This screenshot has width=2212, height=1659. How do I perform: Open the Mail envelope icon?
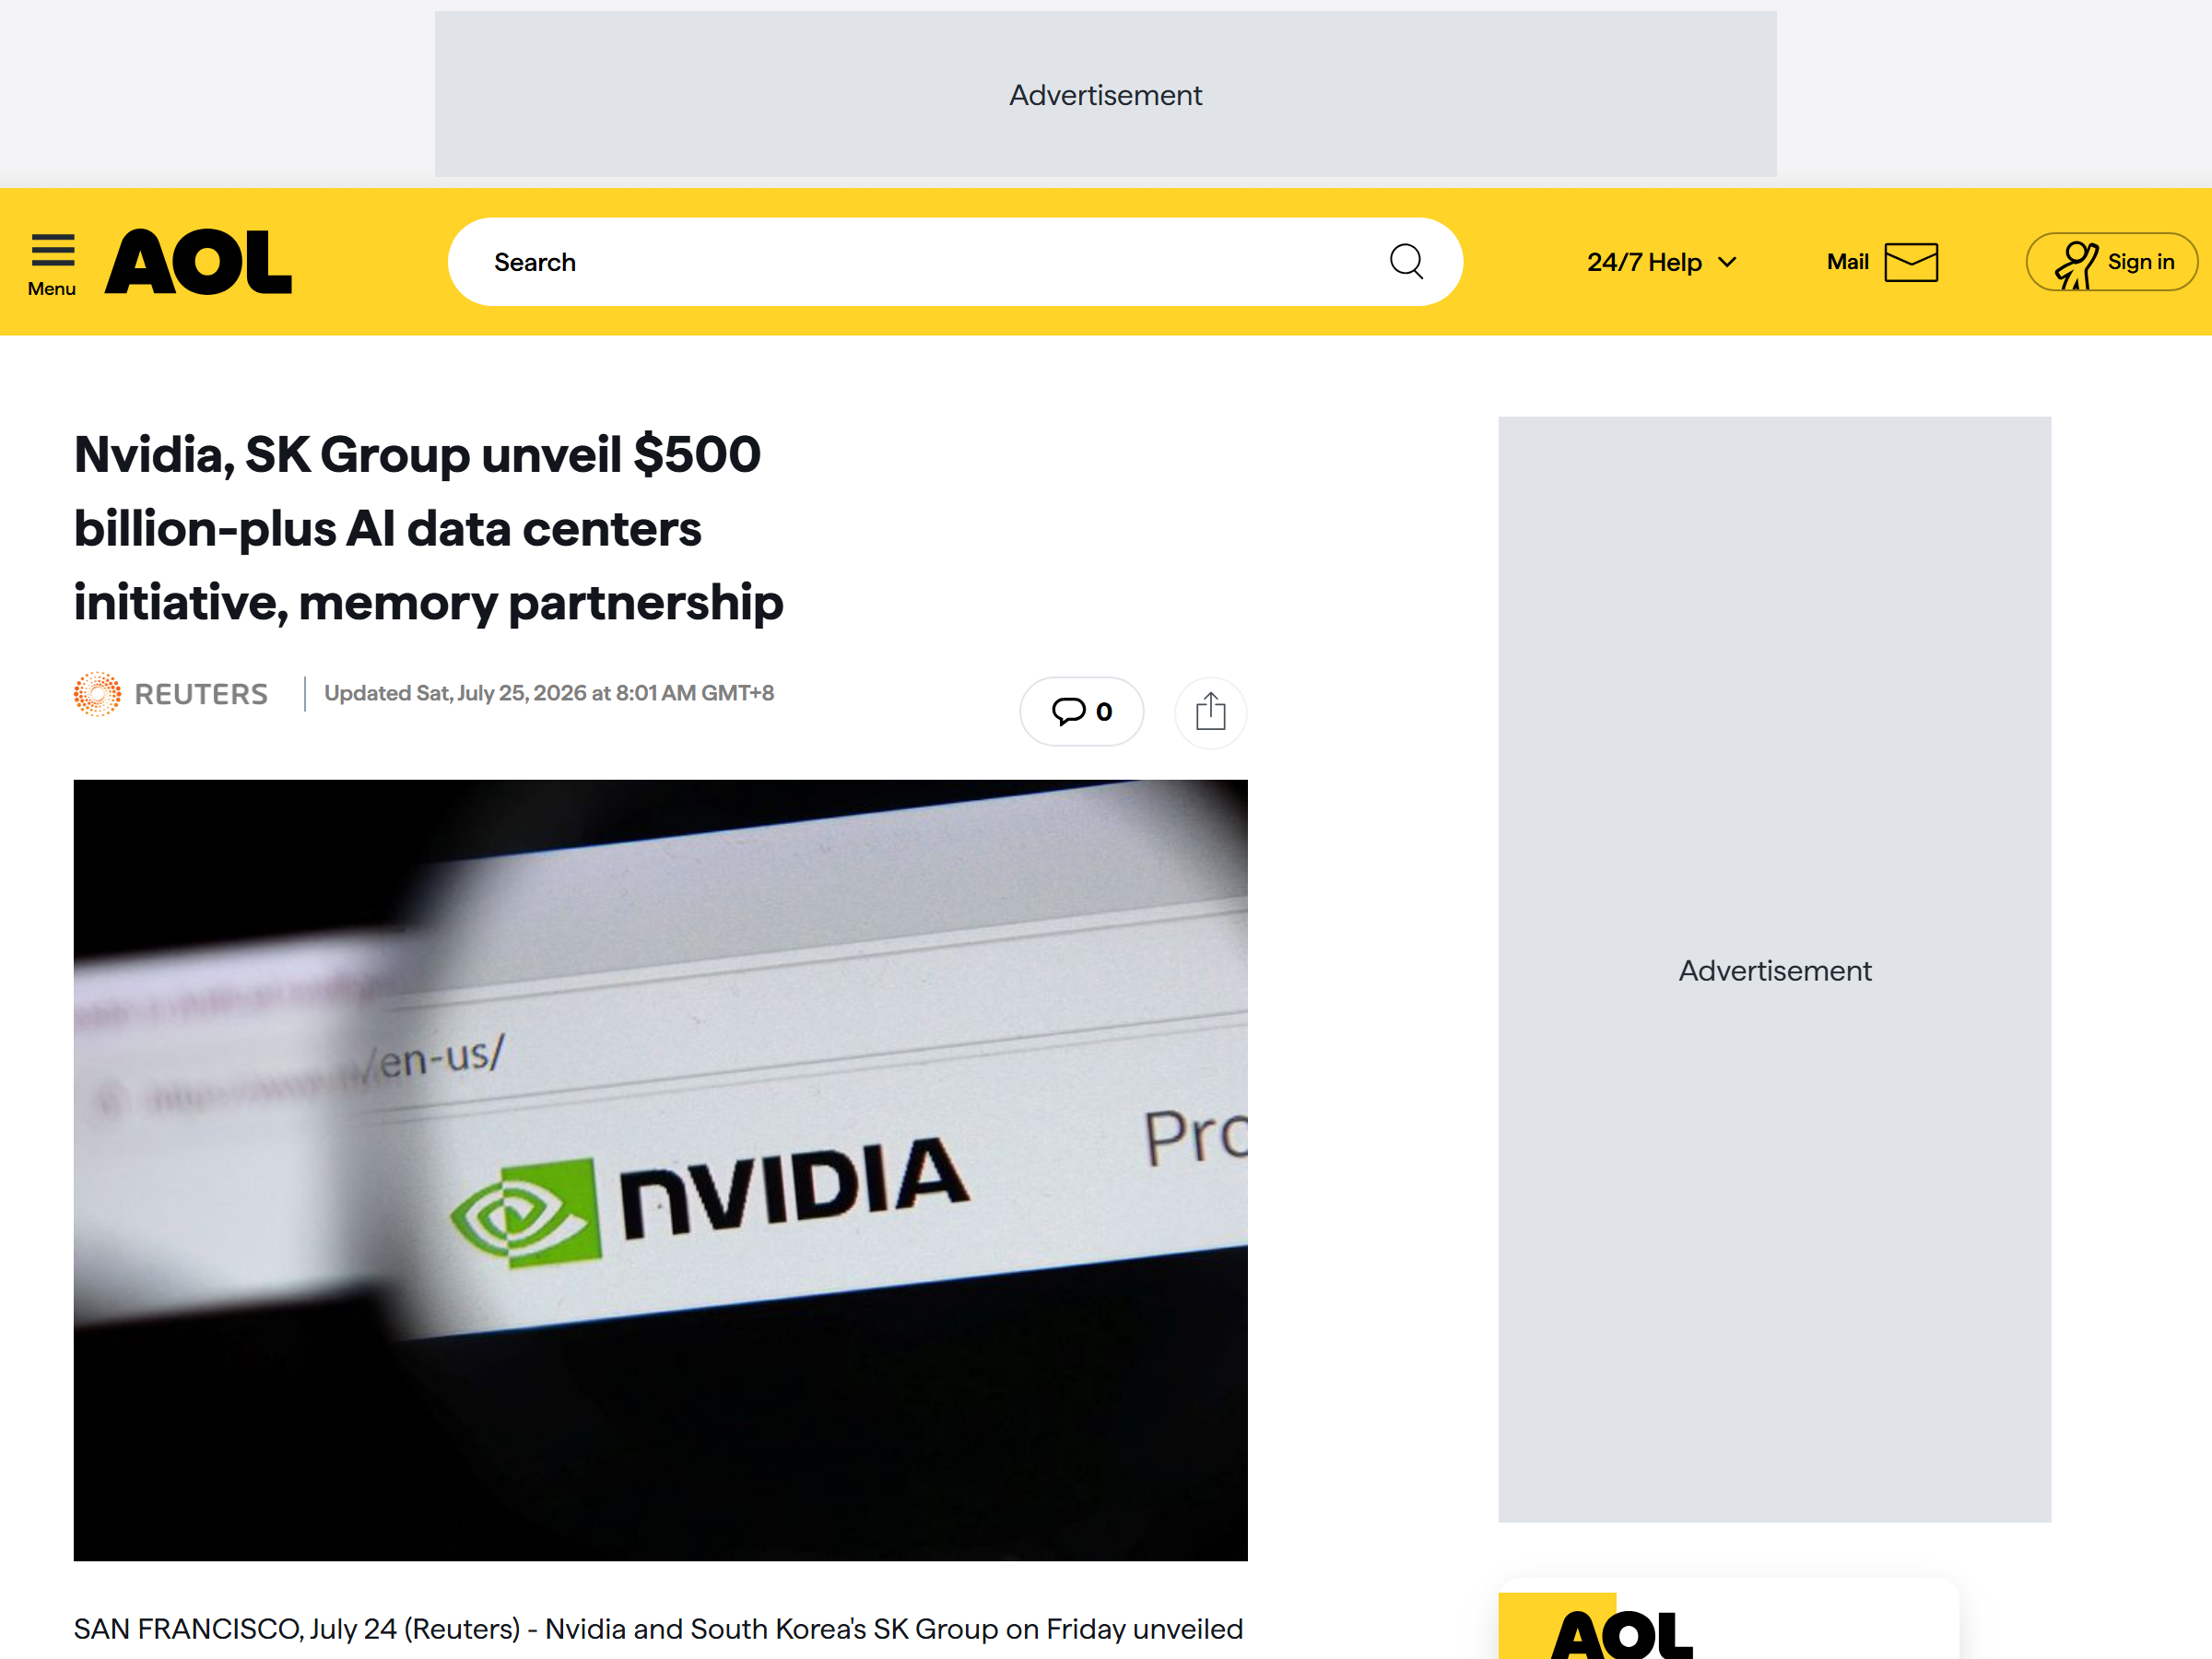(1911, 262)
